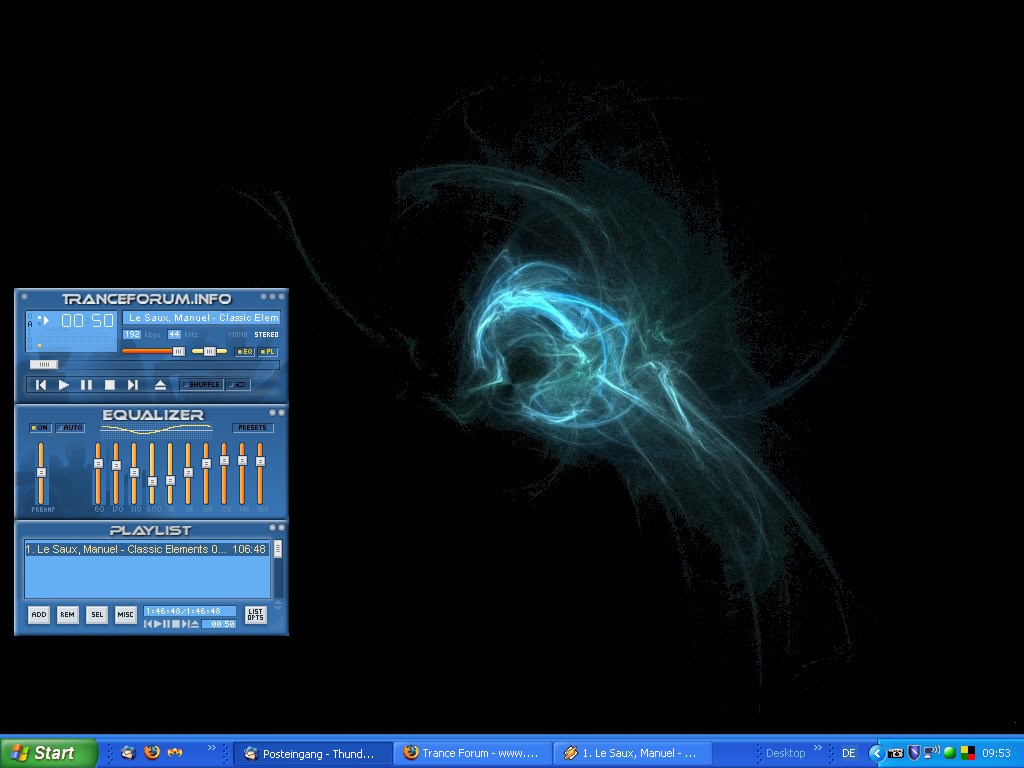Open file with the eject button
This screenshot has height=768, width=1024.
pos(160,385)
